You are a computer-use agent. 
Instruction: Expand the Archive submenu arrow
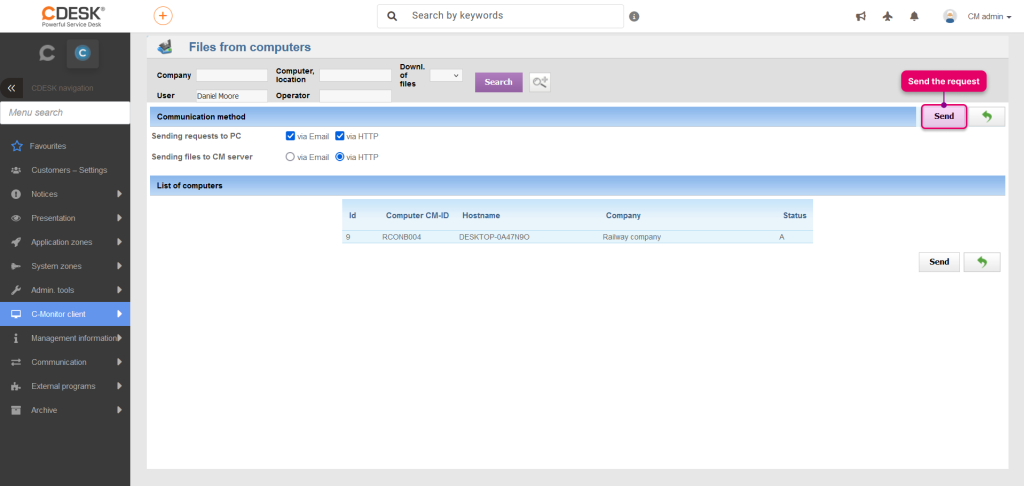click(x=120, y=410)
